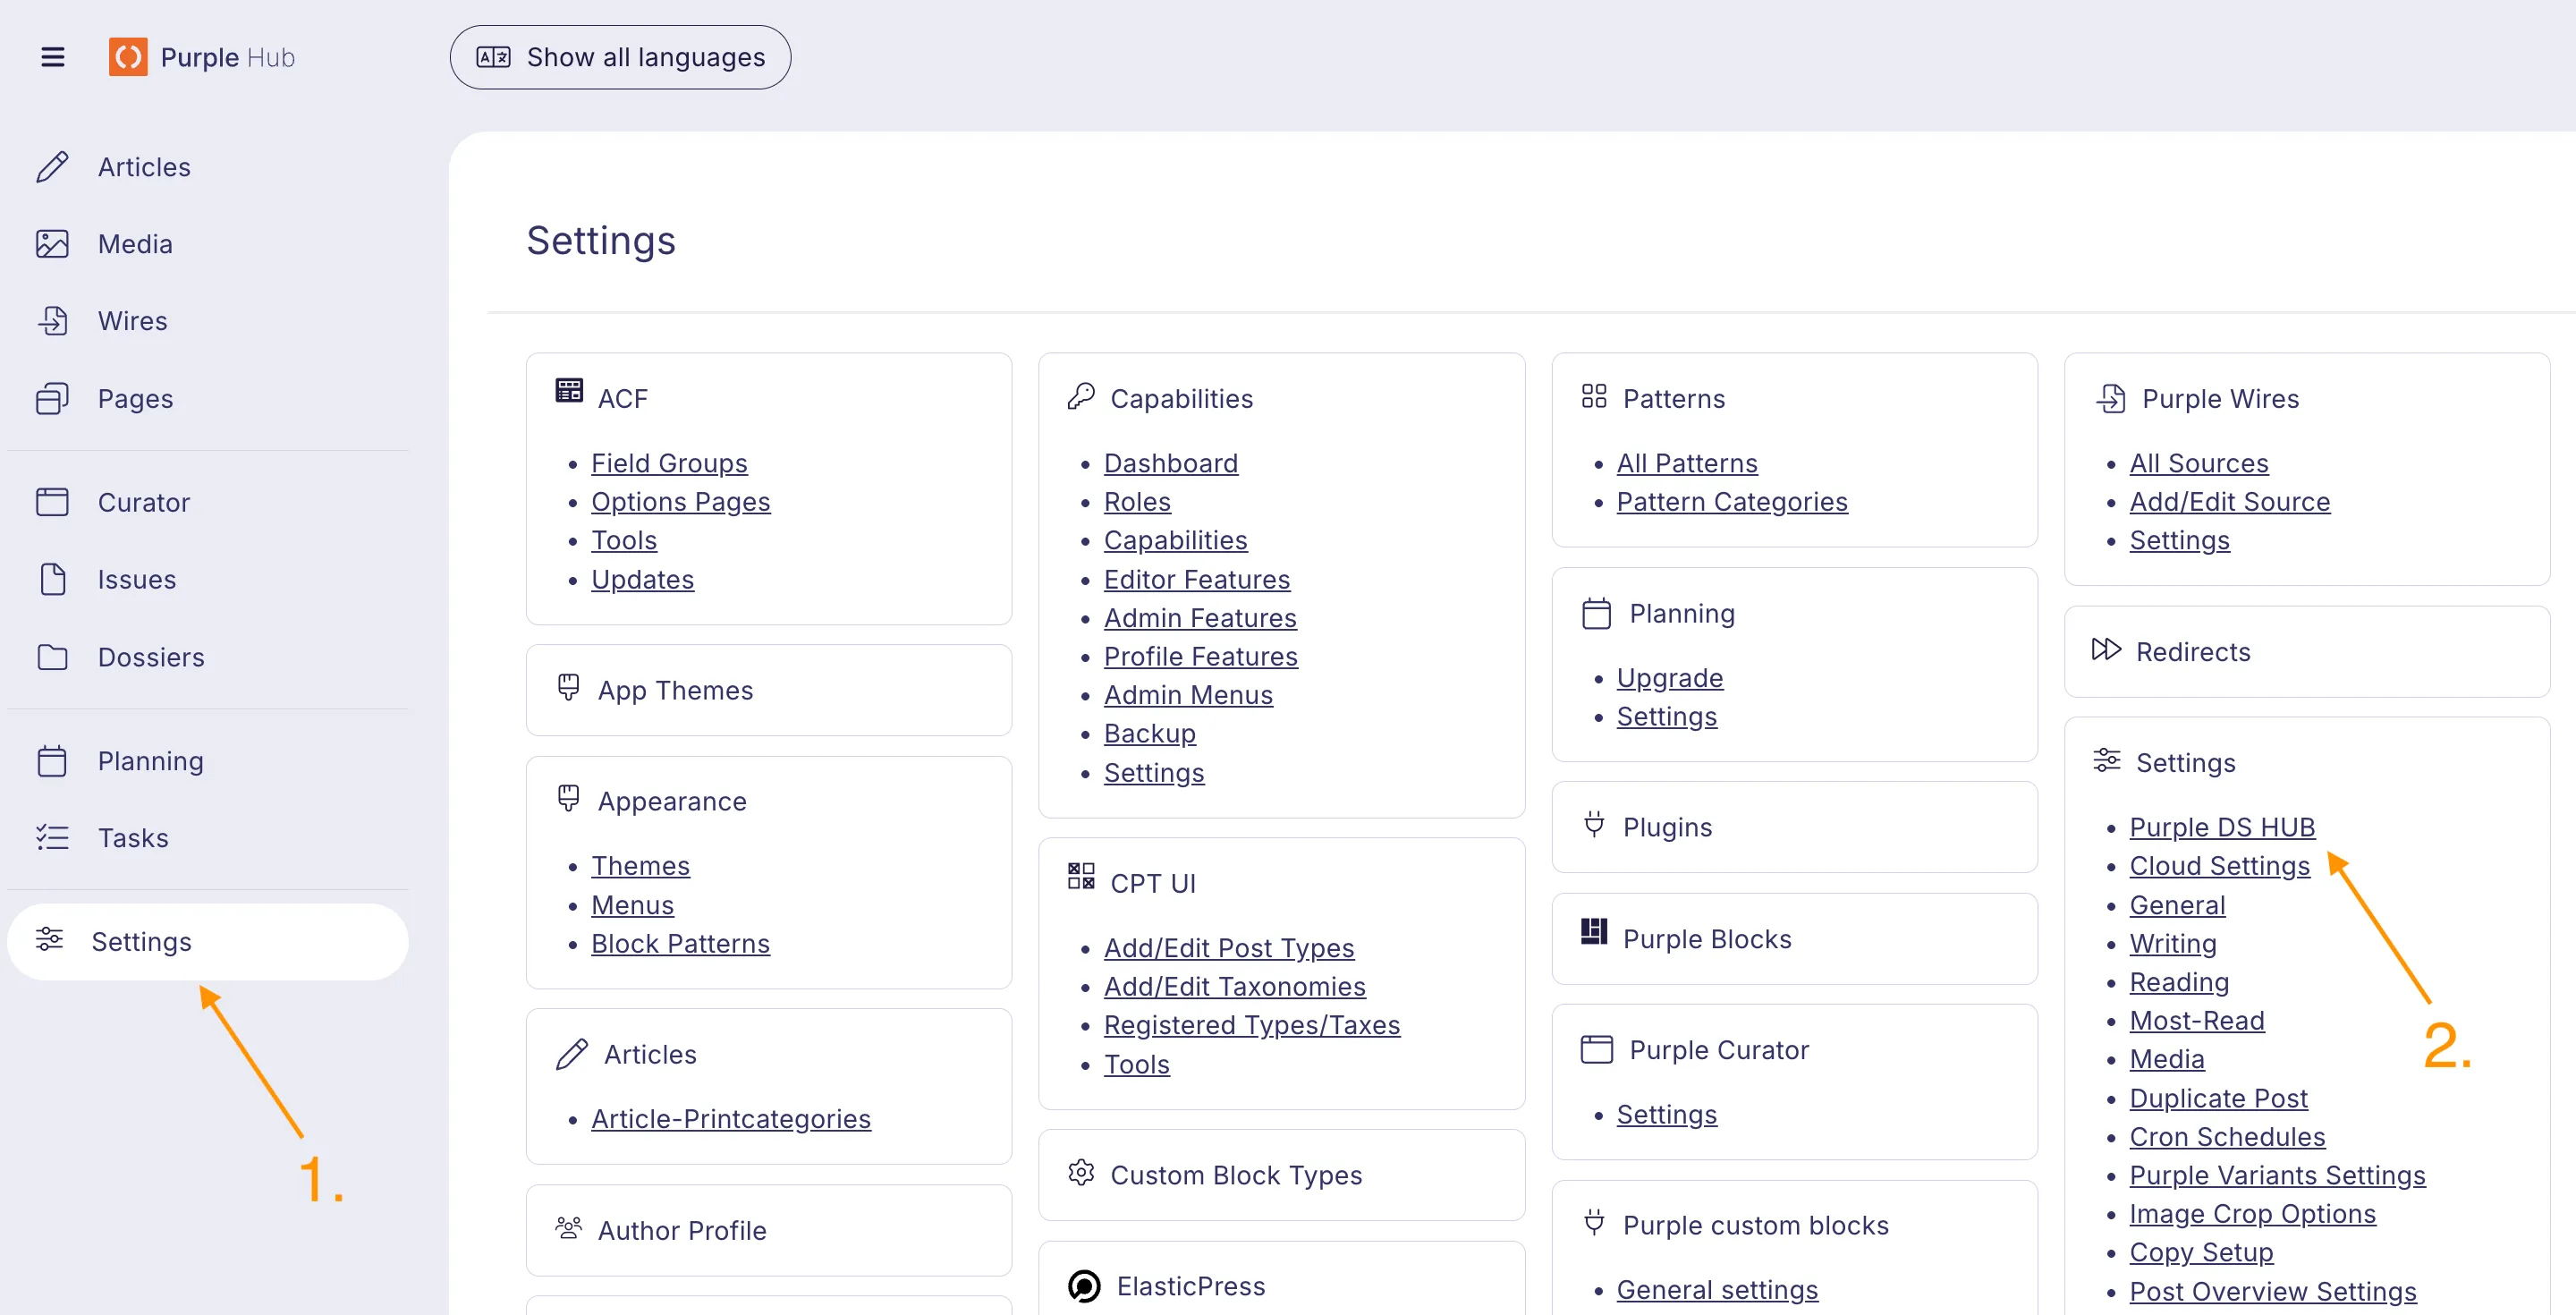This screenshot has width=2576, height=1315.
Task: Click the Media image icon in sidebar
Action: tap(52, 244)
